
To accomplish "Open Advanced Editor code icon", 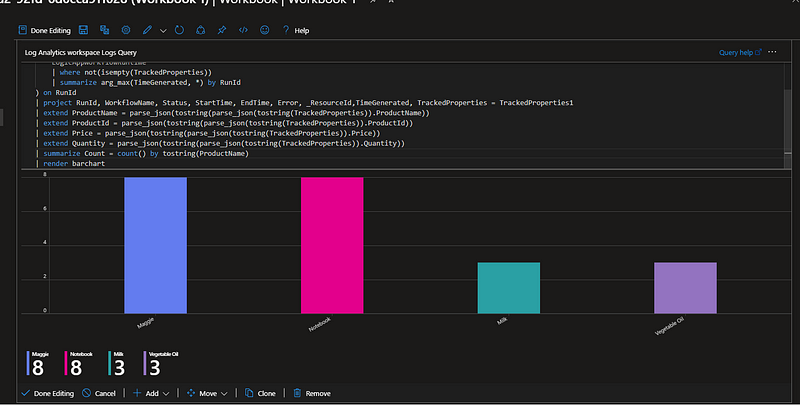I will 243,30.
